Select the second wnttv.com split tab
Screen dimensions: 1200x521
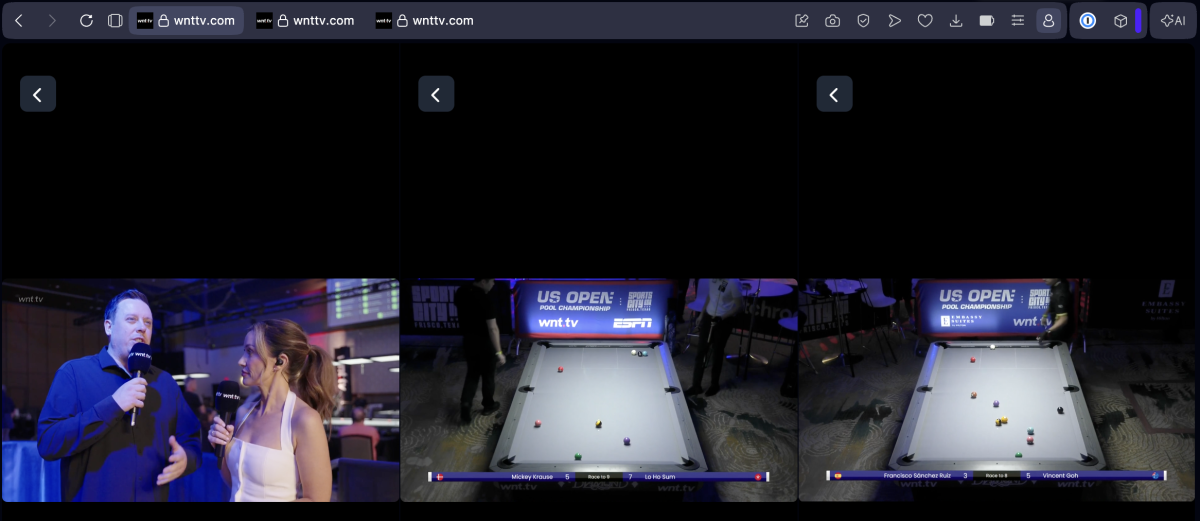pos(306,20)
